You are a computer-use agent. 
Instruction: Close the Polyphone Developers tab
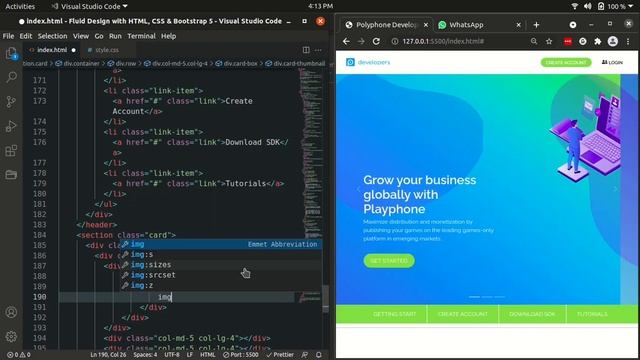pos(426,25)
